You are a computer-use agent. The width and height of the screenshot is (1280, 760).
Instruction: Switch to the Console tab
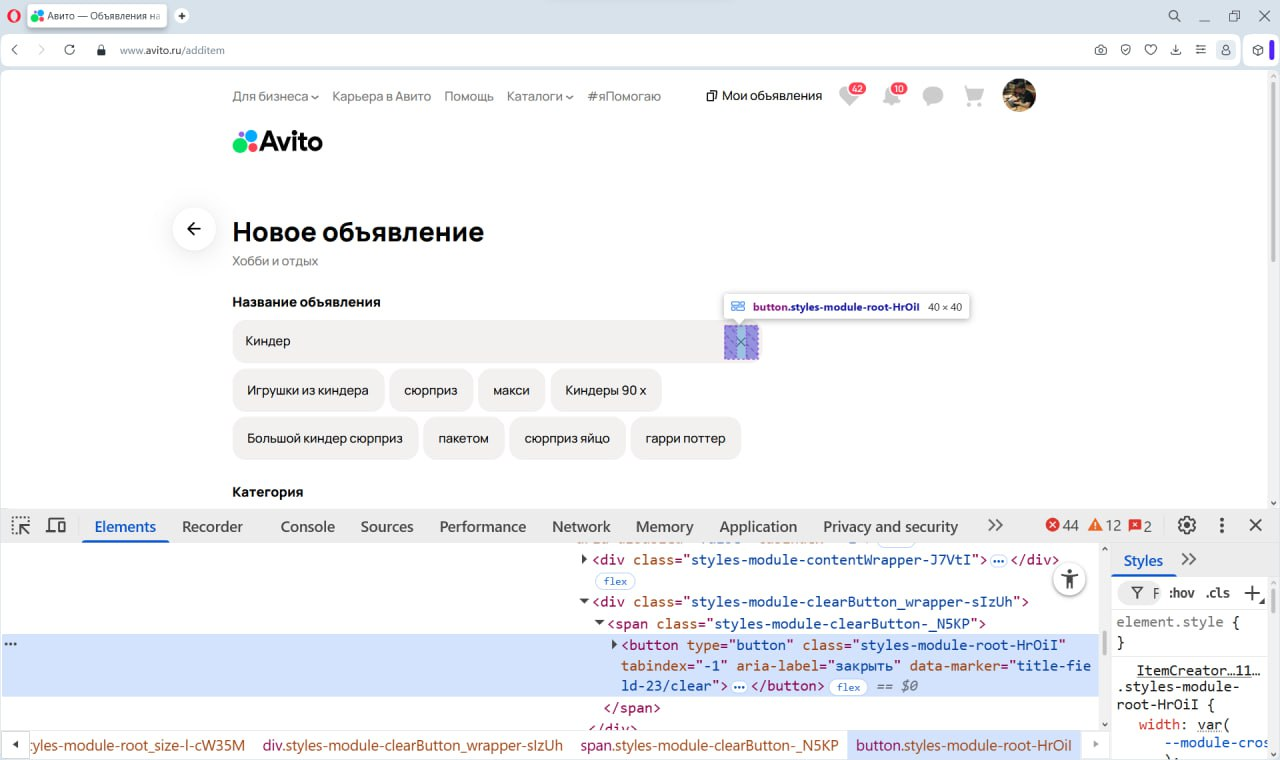pos(306,526)
